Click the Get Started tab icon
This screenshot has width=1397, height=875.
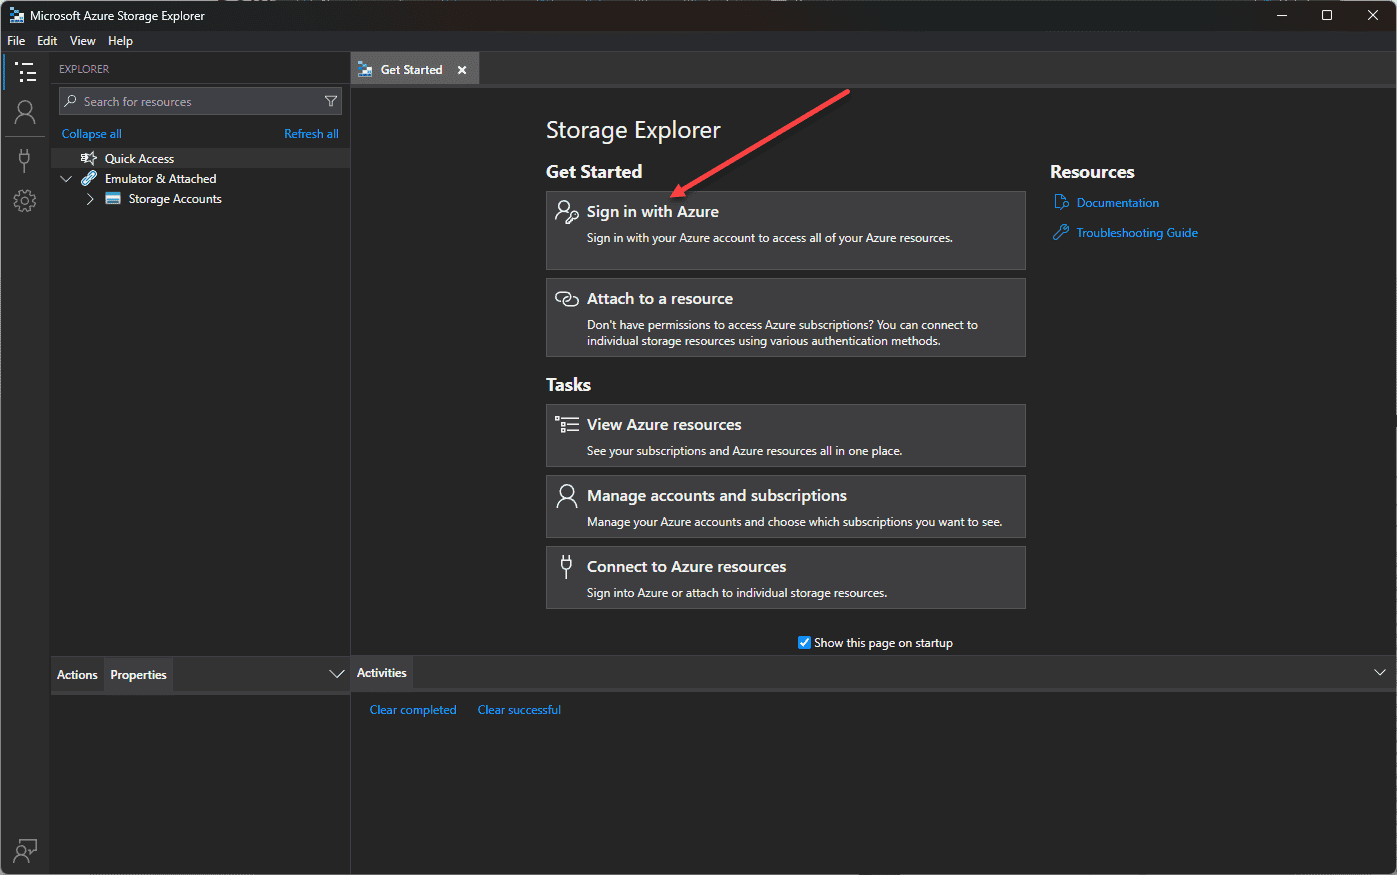366,70
